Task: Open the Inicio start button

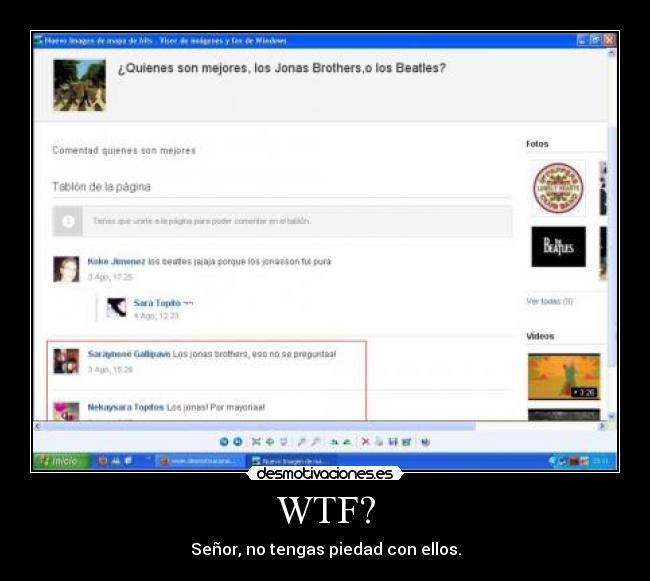Action: coord(61,461)
